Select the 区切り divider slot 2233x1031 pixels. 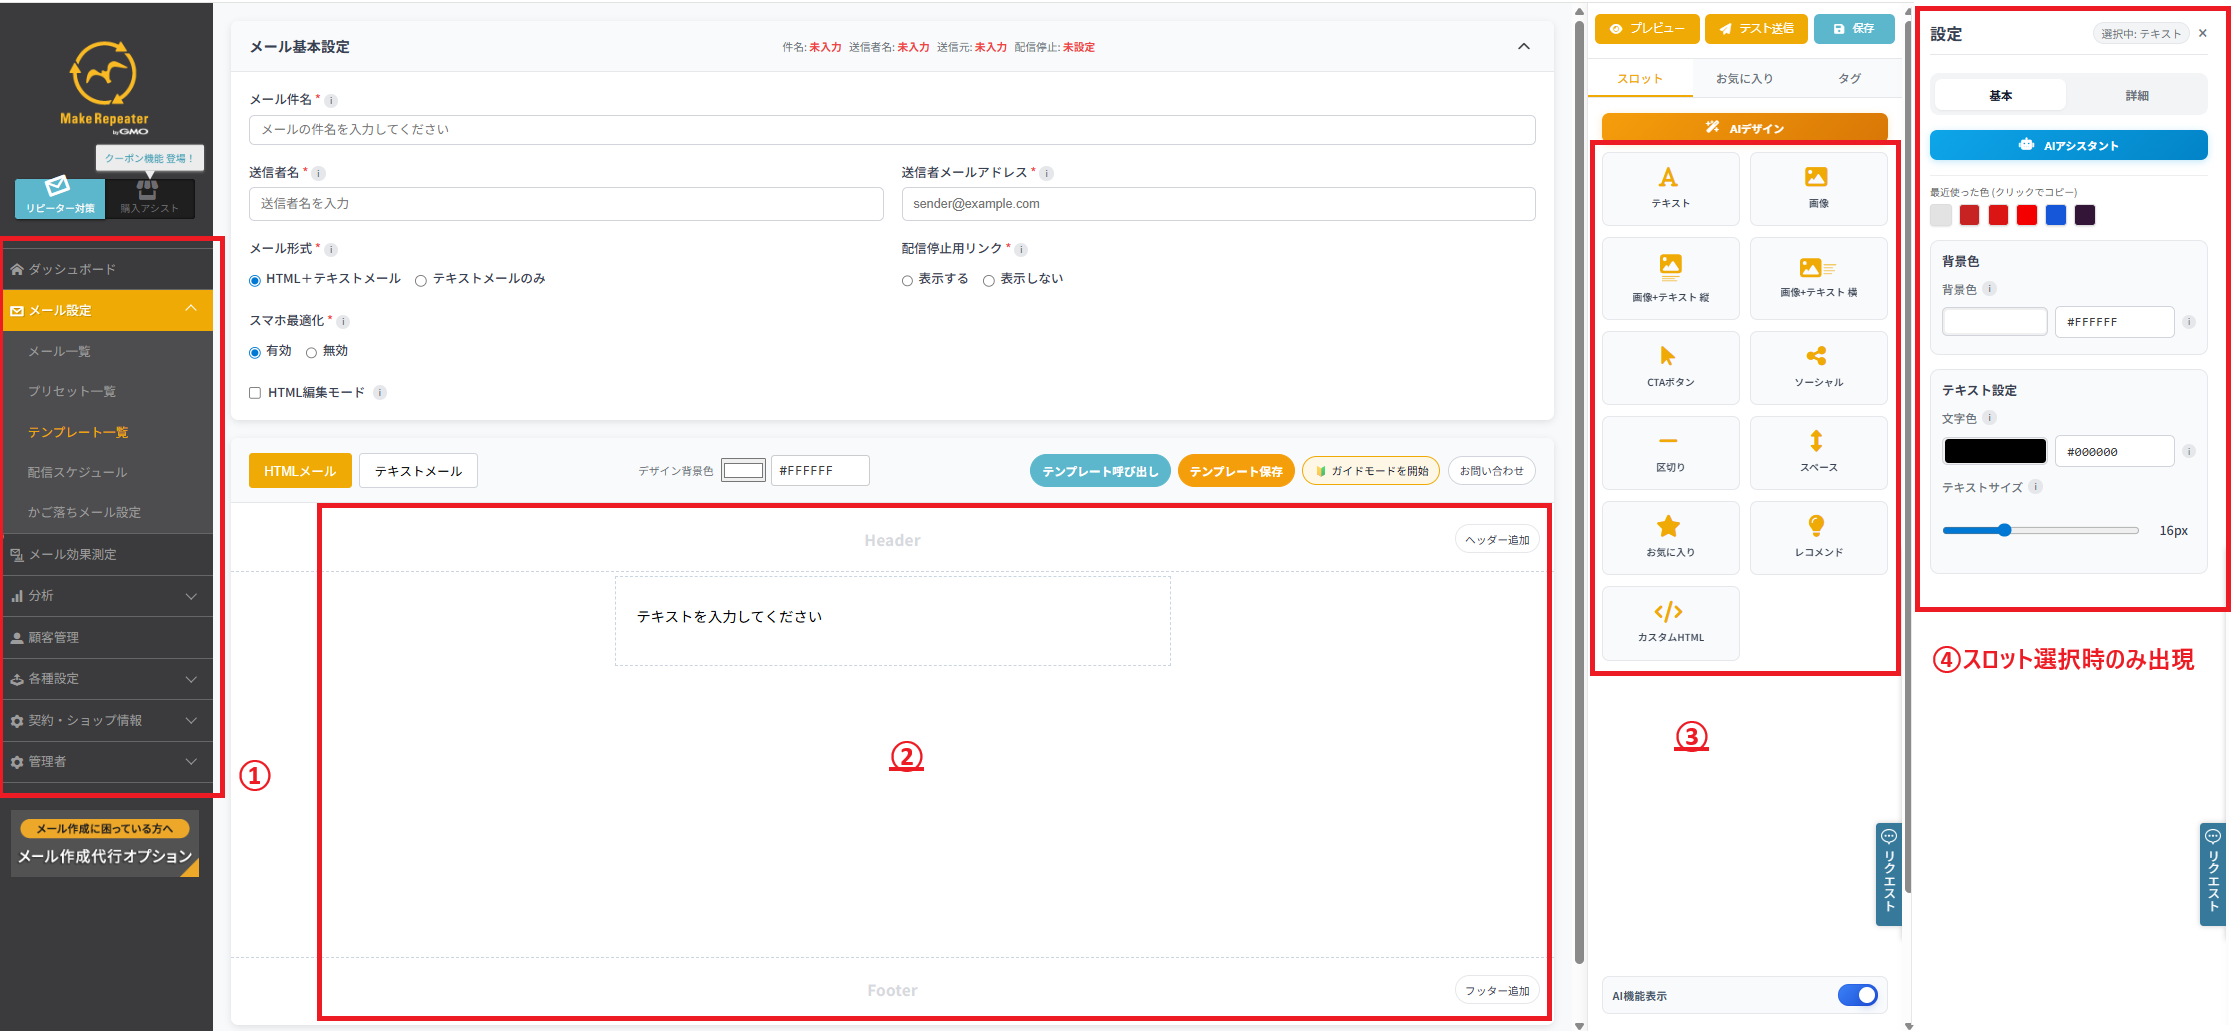point(1669,451)
